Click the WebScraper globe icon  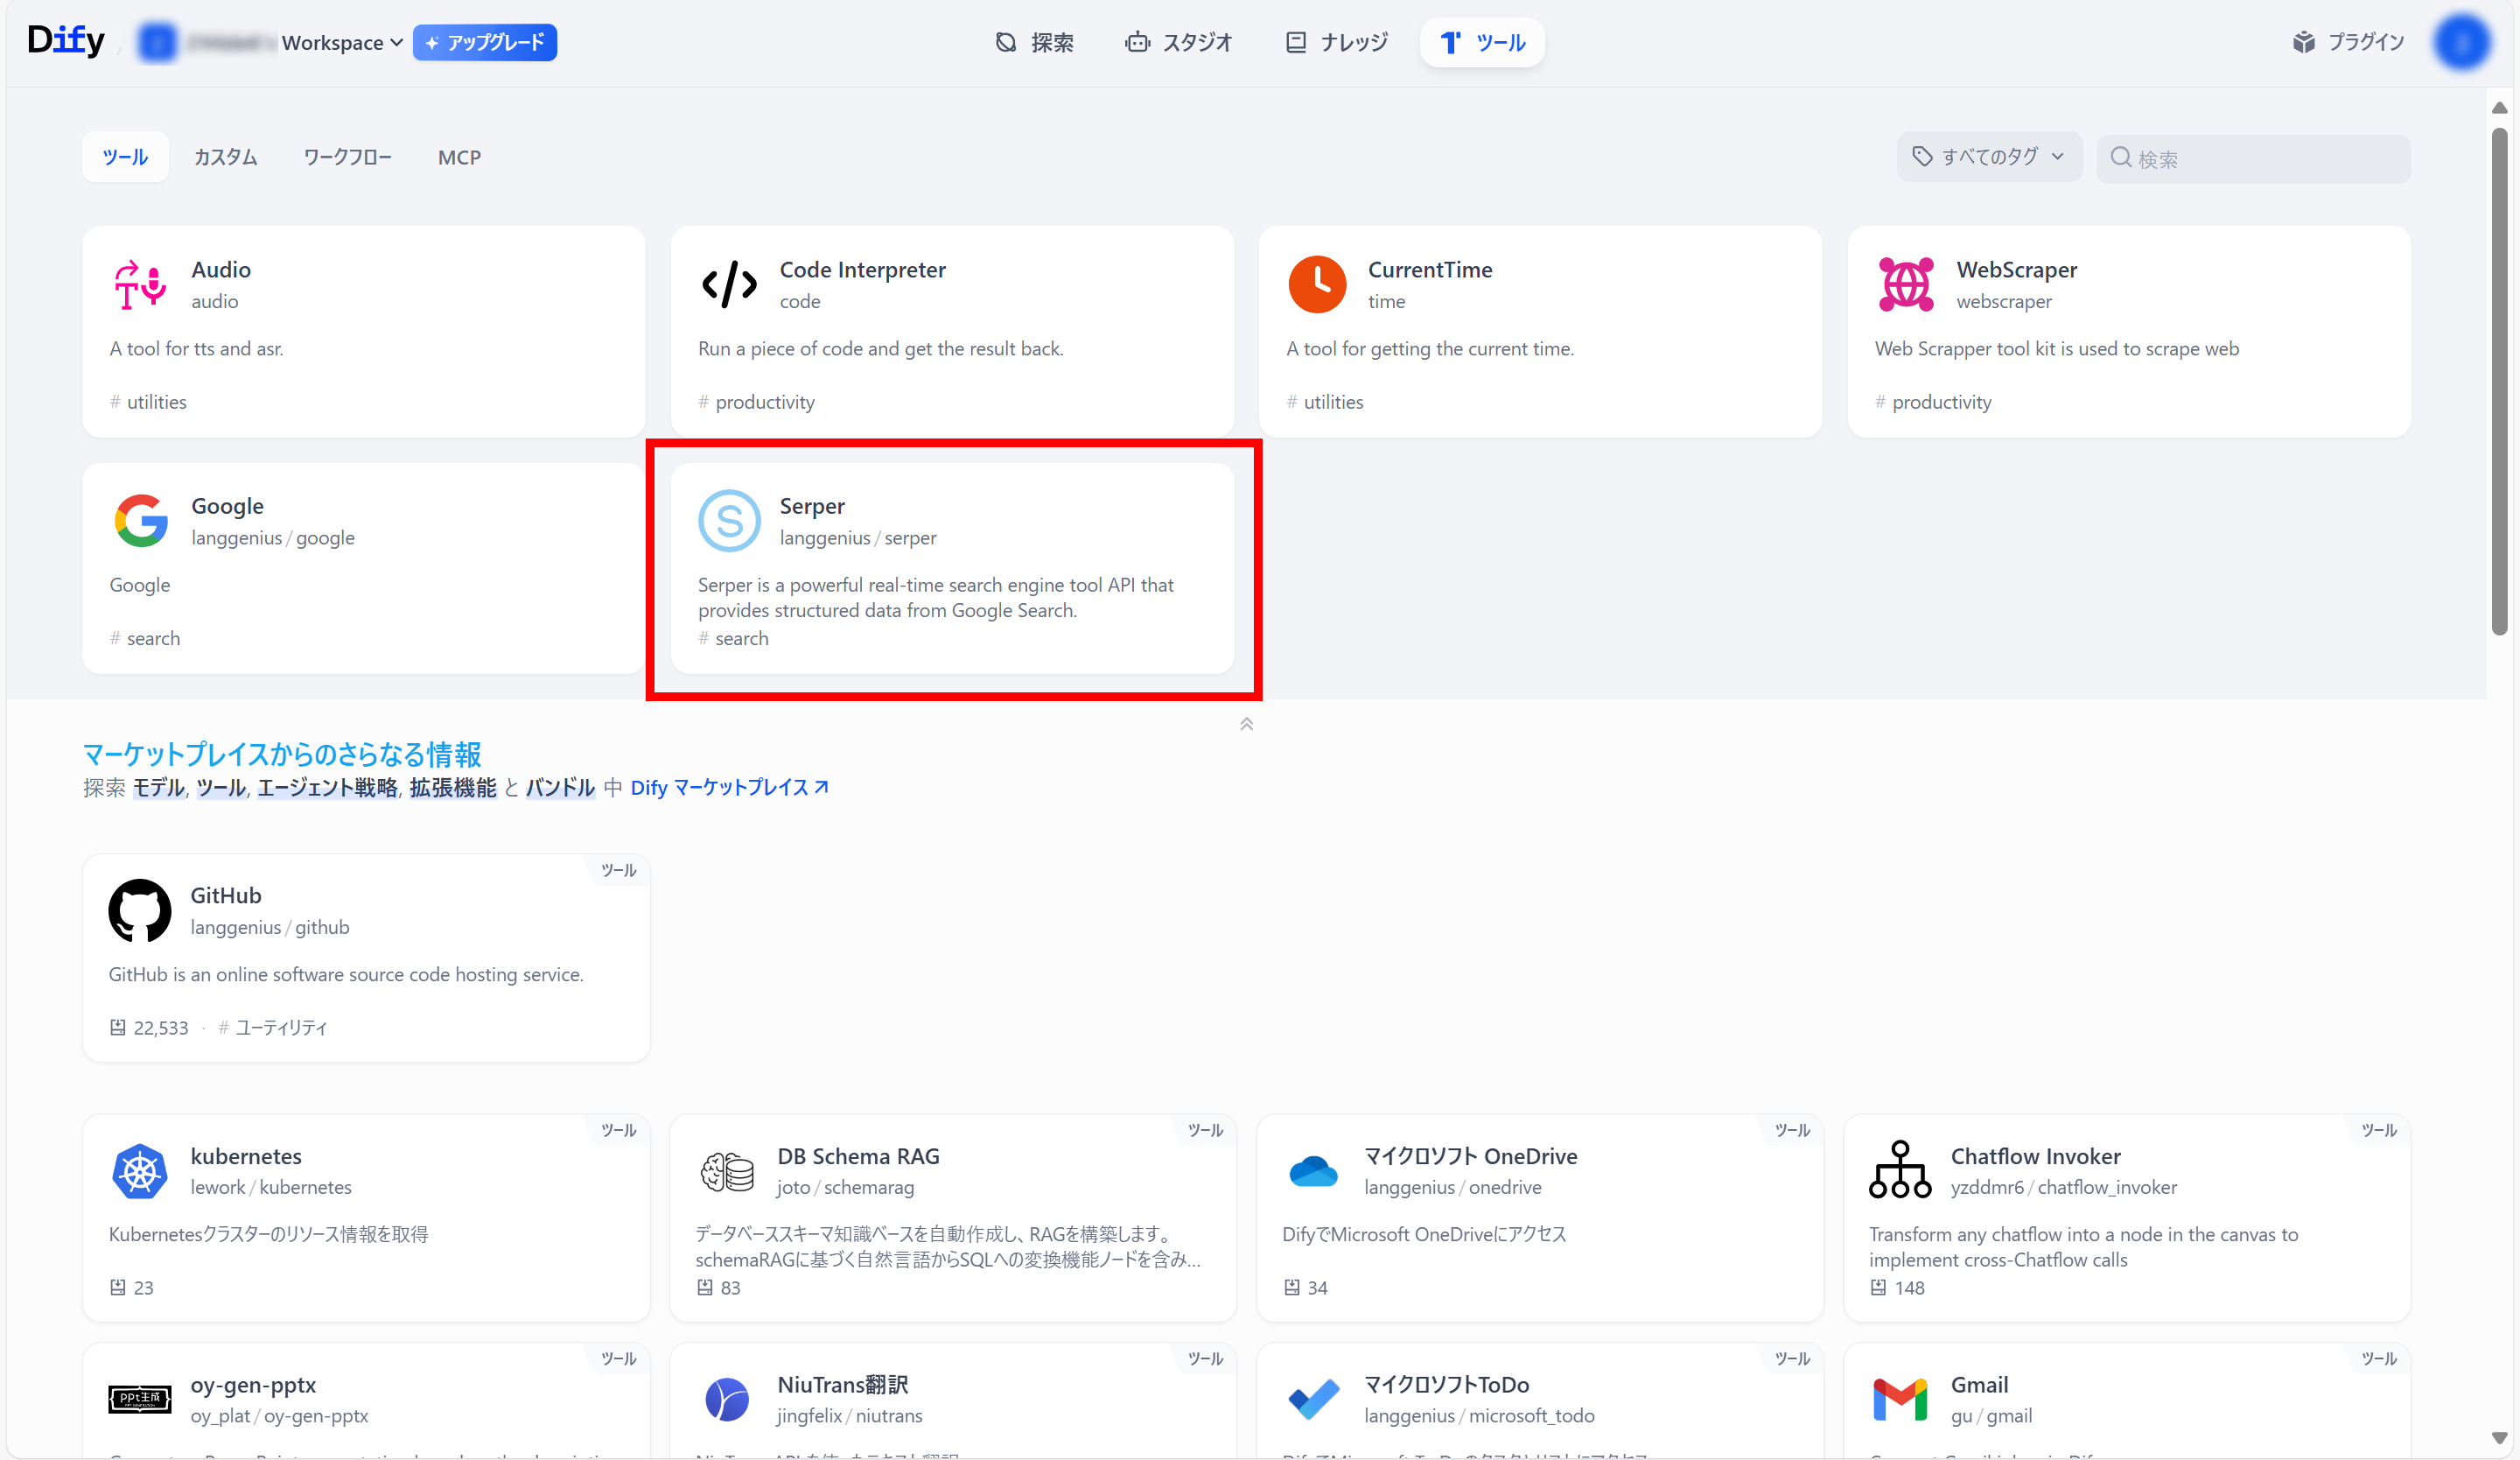[1905, 285]
